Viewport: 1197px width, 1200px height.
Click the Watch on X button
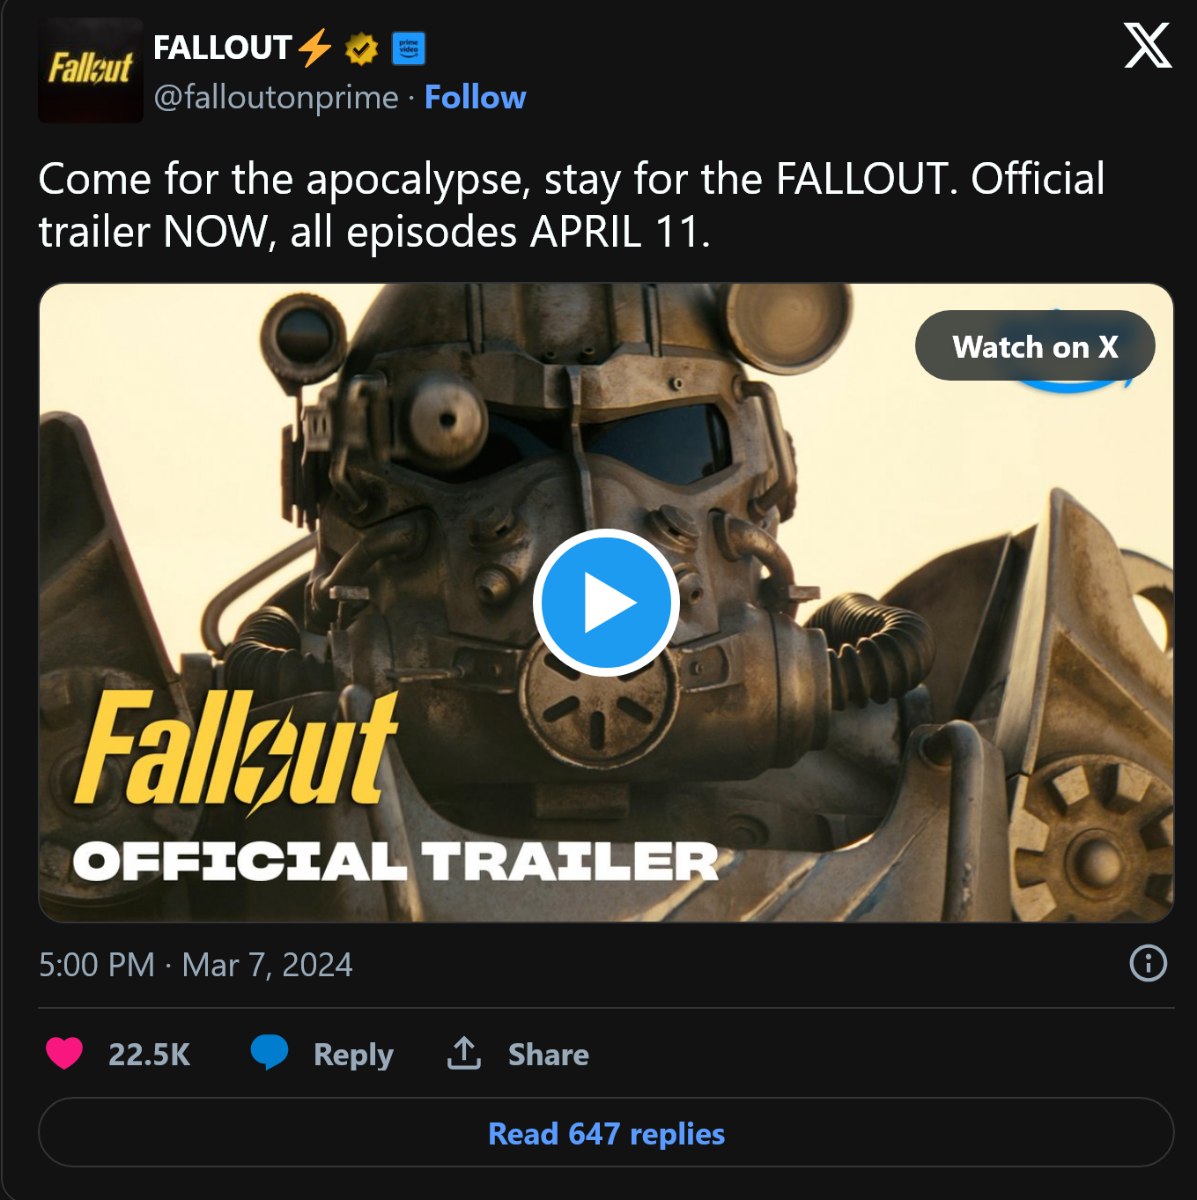tap(1035, 346)
